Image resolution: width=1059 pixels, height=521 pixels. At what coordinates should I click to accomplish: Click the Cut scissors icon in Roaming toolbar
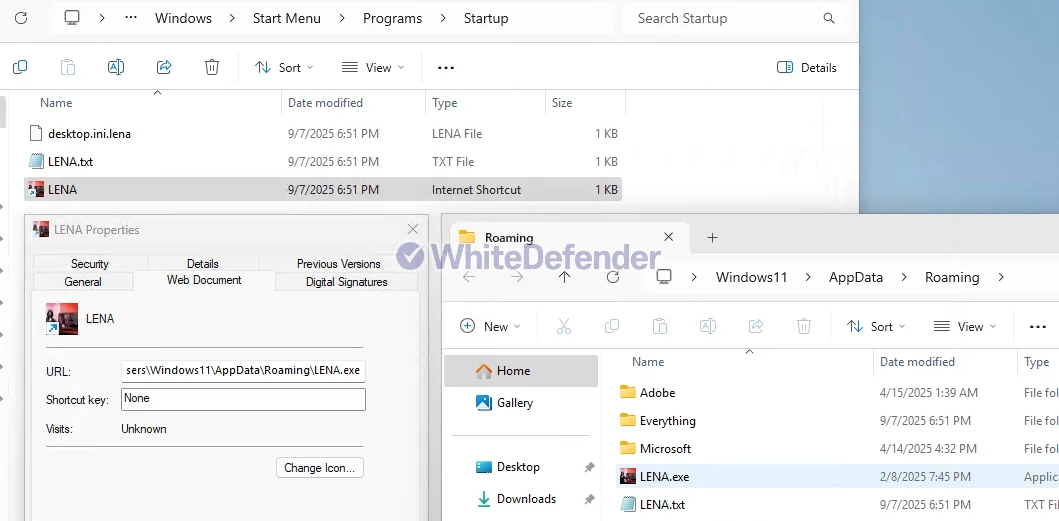point(564,326)
